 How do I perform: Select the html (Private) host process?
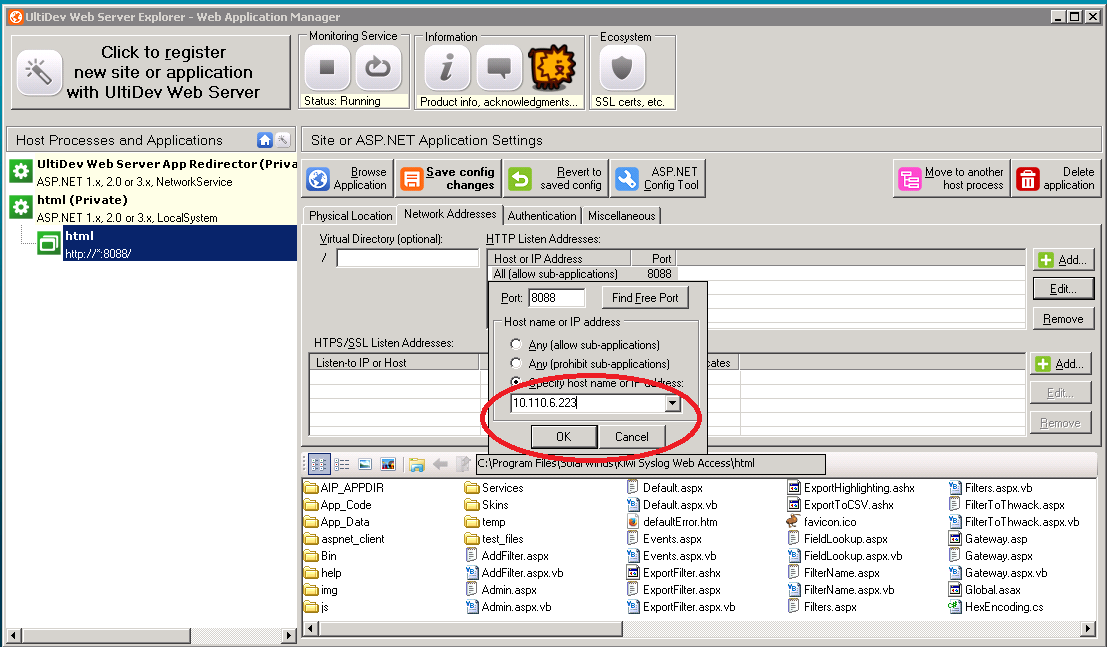pos(152,208)
